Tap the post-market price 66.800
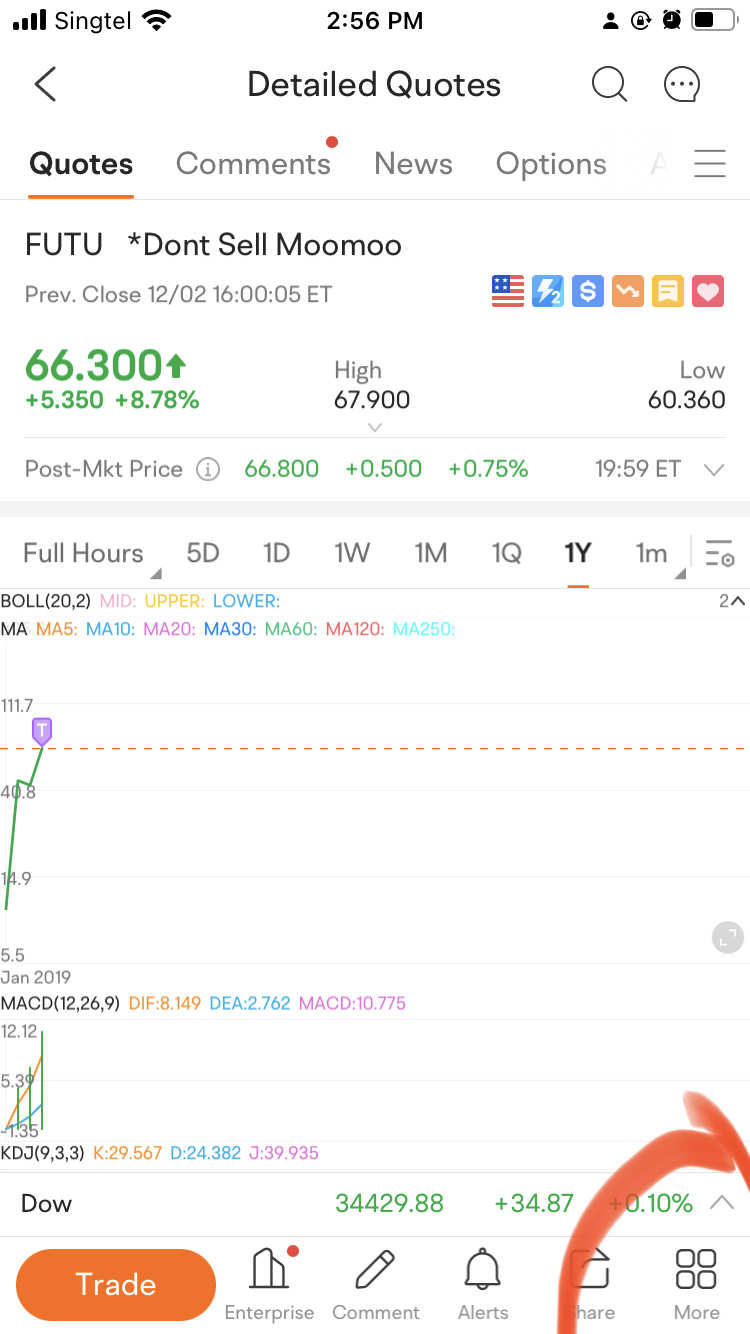This screenshot has width=750, height=1334. coord(282,469)
